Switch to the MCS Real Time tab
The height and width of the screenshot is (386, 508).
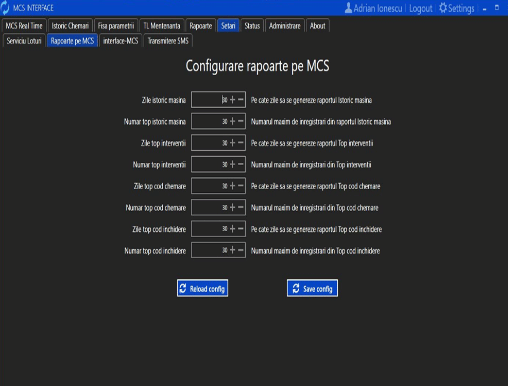tap(24, 26)
